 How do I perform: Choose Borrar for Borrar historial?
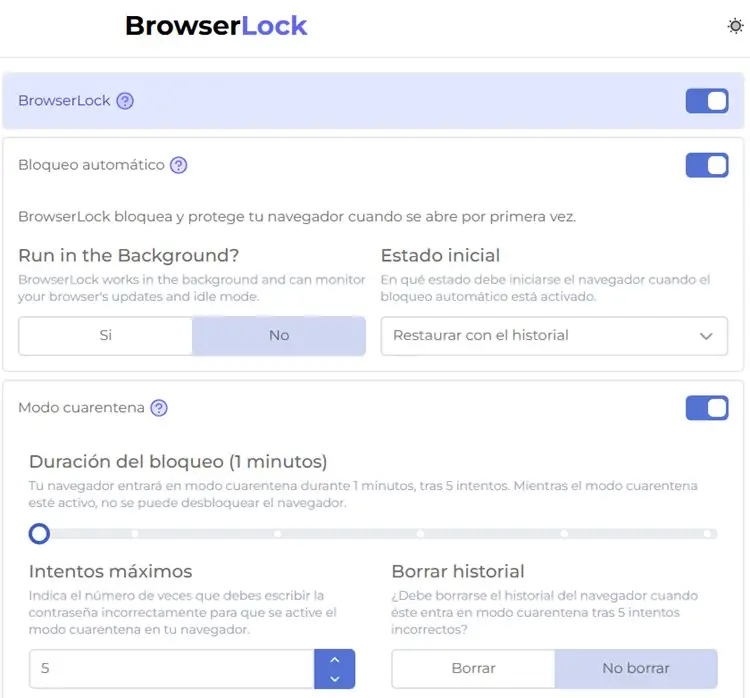point(474,668)
